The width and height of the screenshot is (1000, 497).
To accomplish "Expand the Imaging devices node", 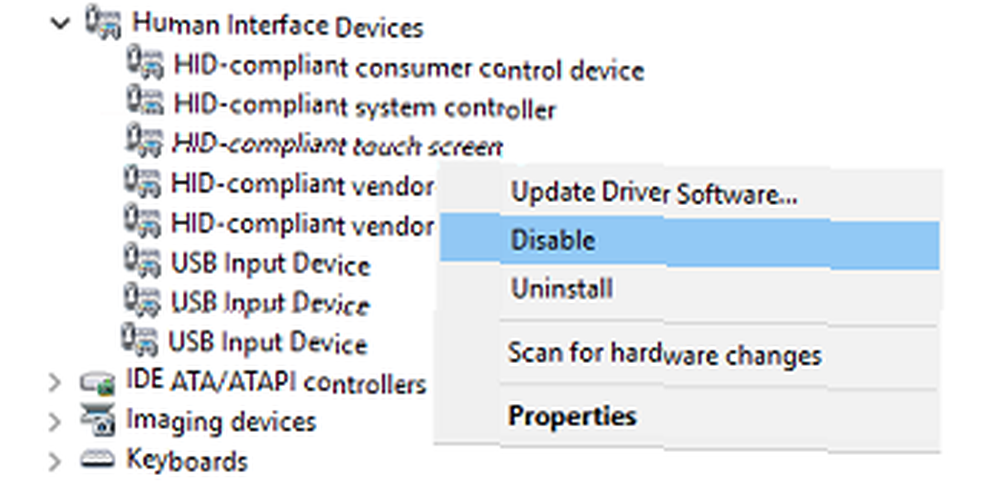I will [55, 422].
